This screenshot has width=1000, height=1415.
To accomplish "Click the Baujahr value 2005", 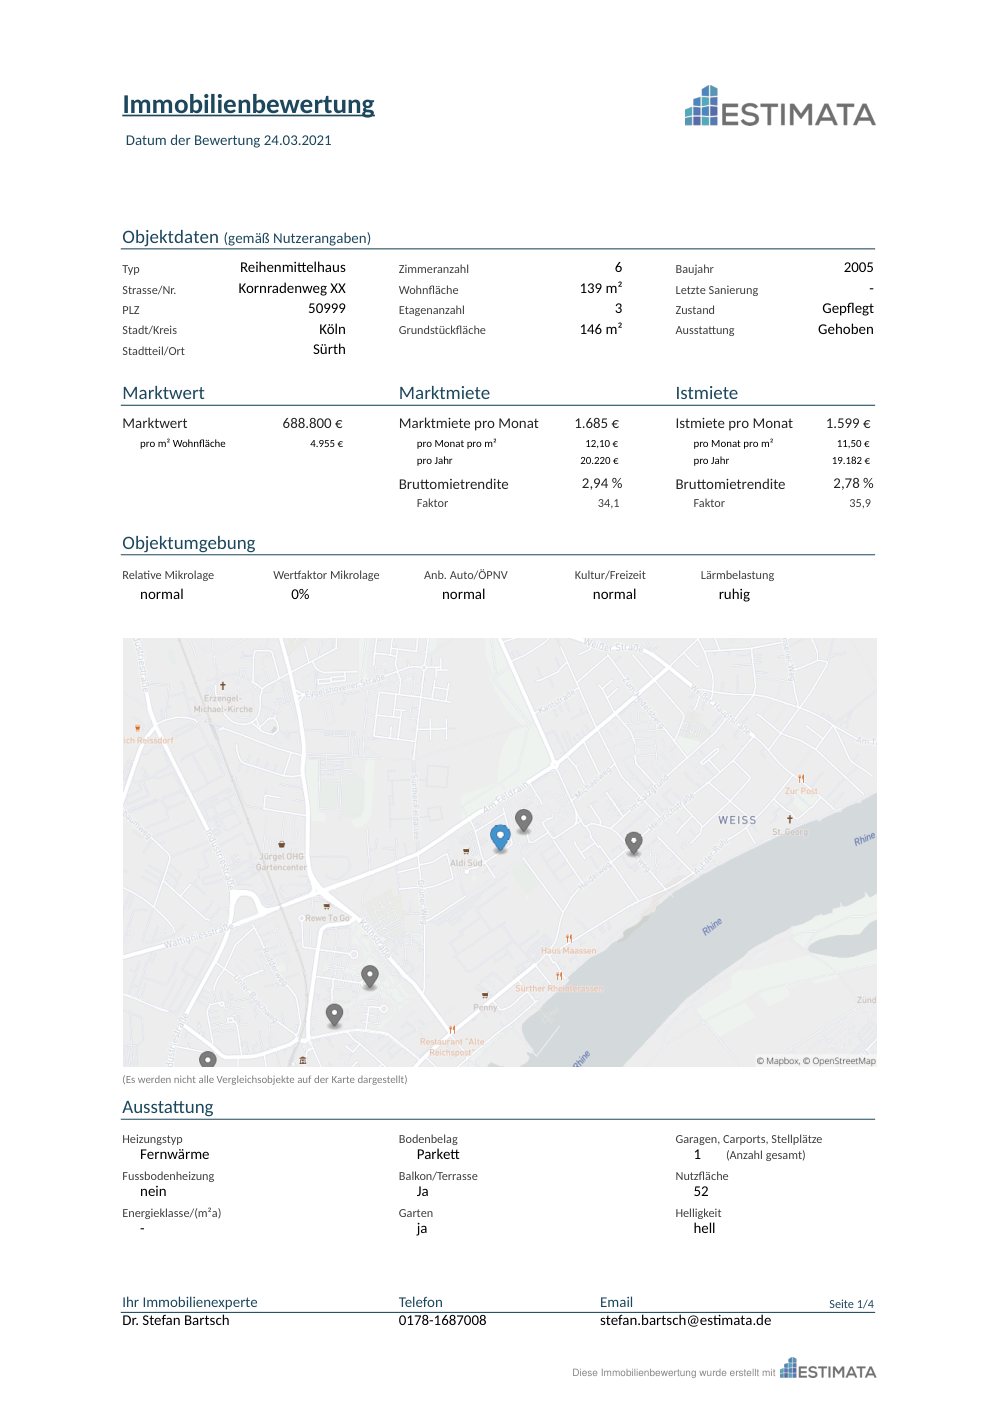I will tap(859, 267).
